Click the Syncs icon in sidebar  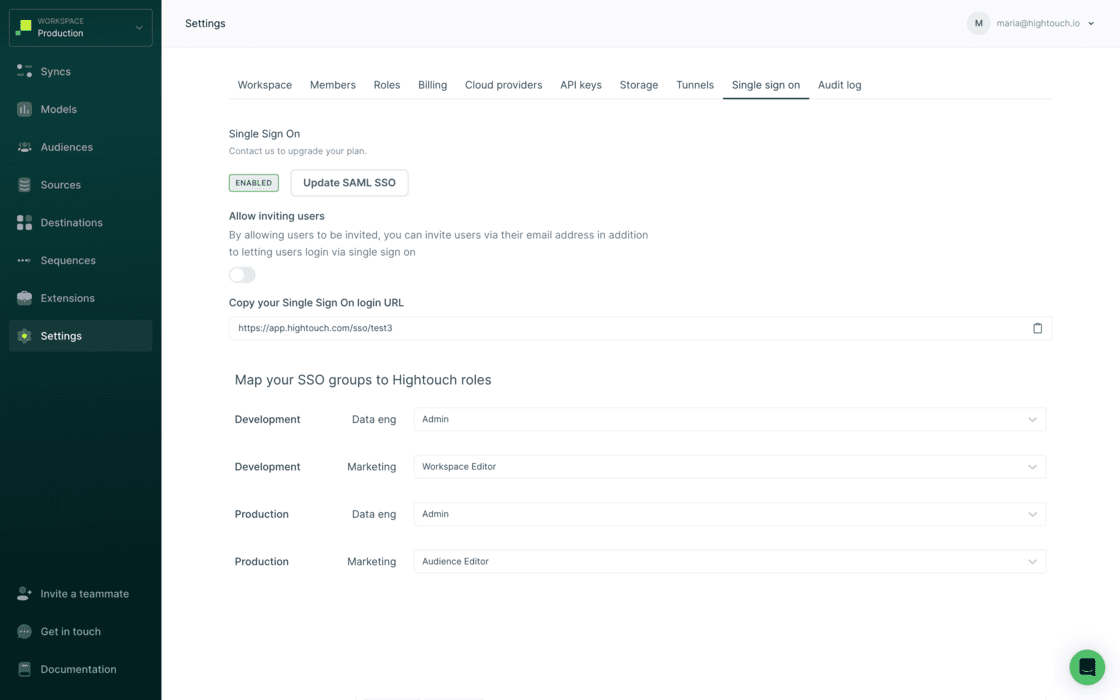24,72
